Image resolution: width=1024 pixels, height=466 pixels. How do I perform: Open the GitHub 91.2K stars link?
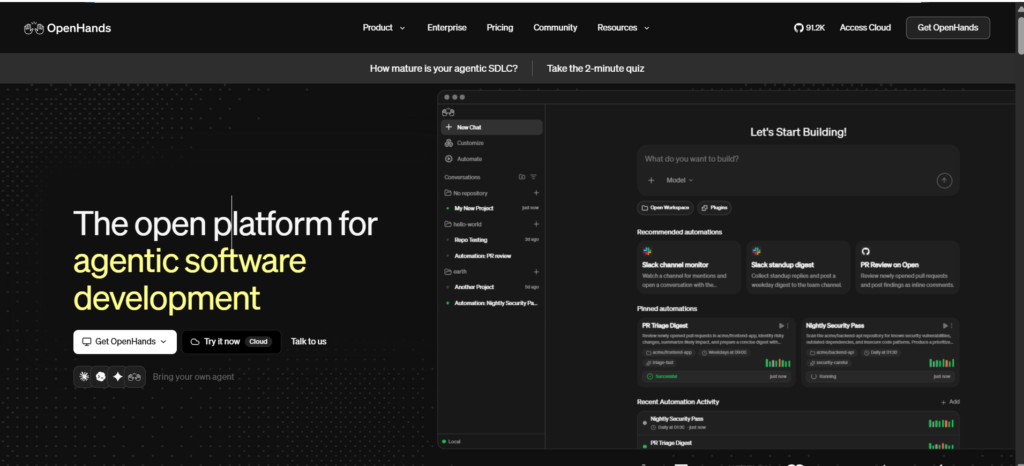tap(810, 28)
